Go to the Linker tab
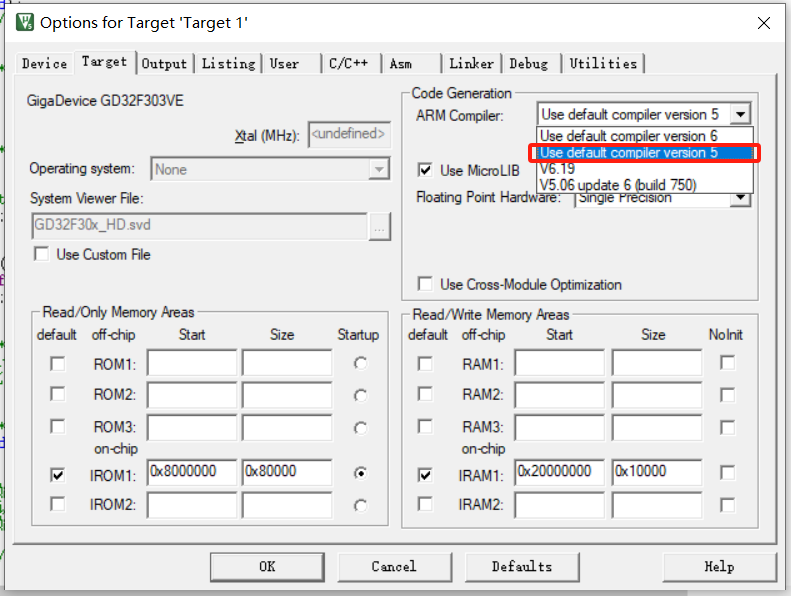 pos(472,64)
